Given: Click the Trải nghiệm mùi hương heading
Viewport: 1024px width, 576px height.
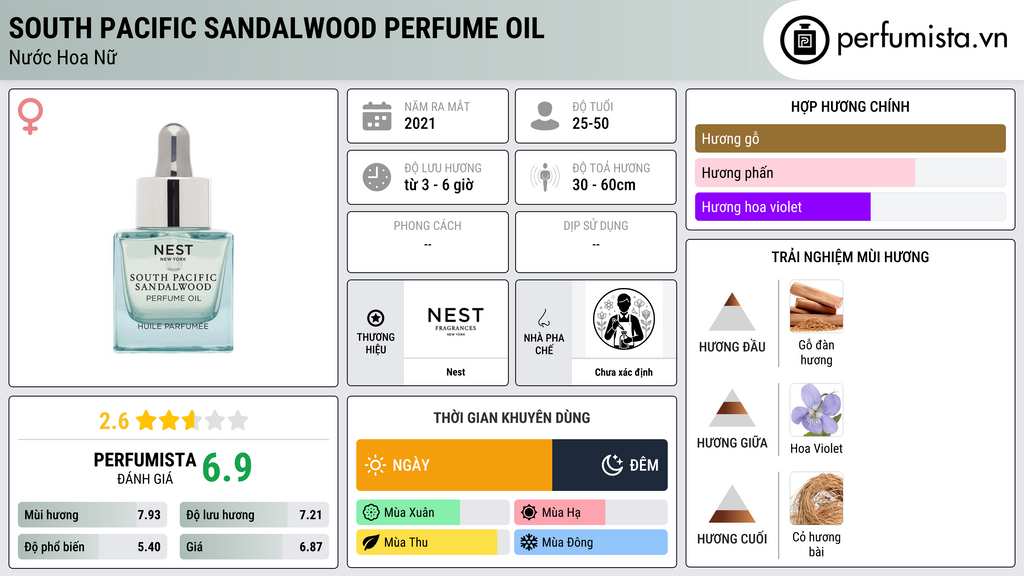Looking at the screenshot, I should click(850, 257).
